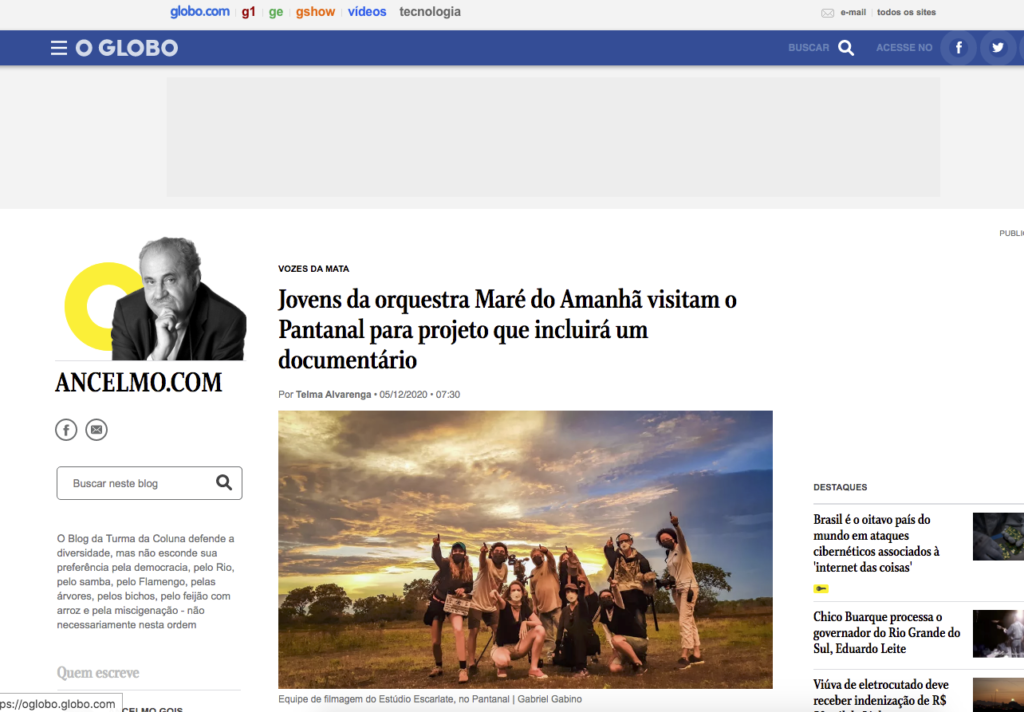
Task: Click the BUSCAR label in header
Action: tap(808, 48)
